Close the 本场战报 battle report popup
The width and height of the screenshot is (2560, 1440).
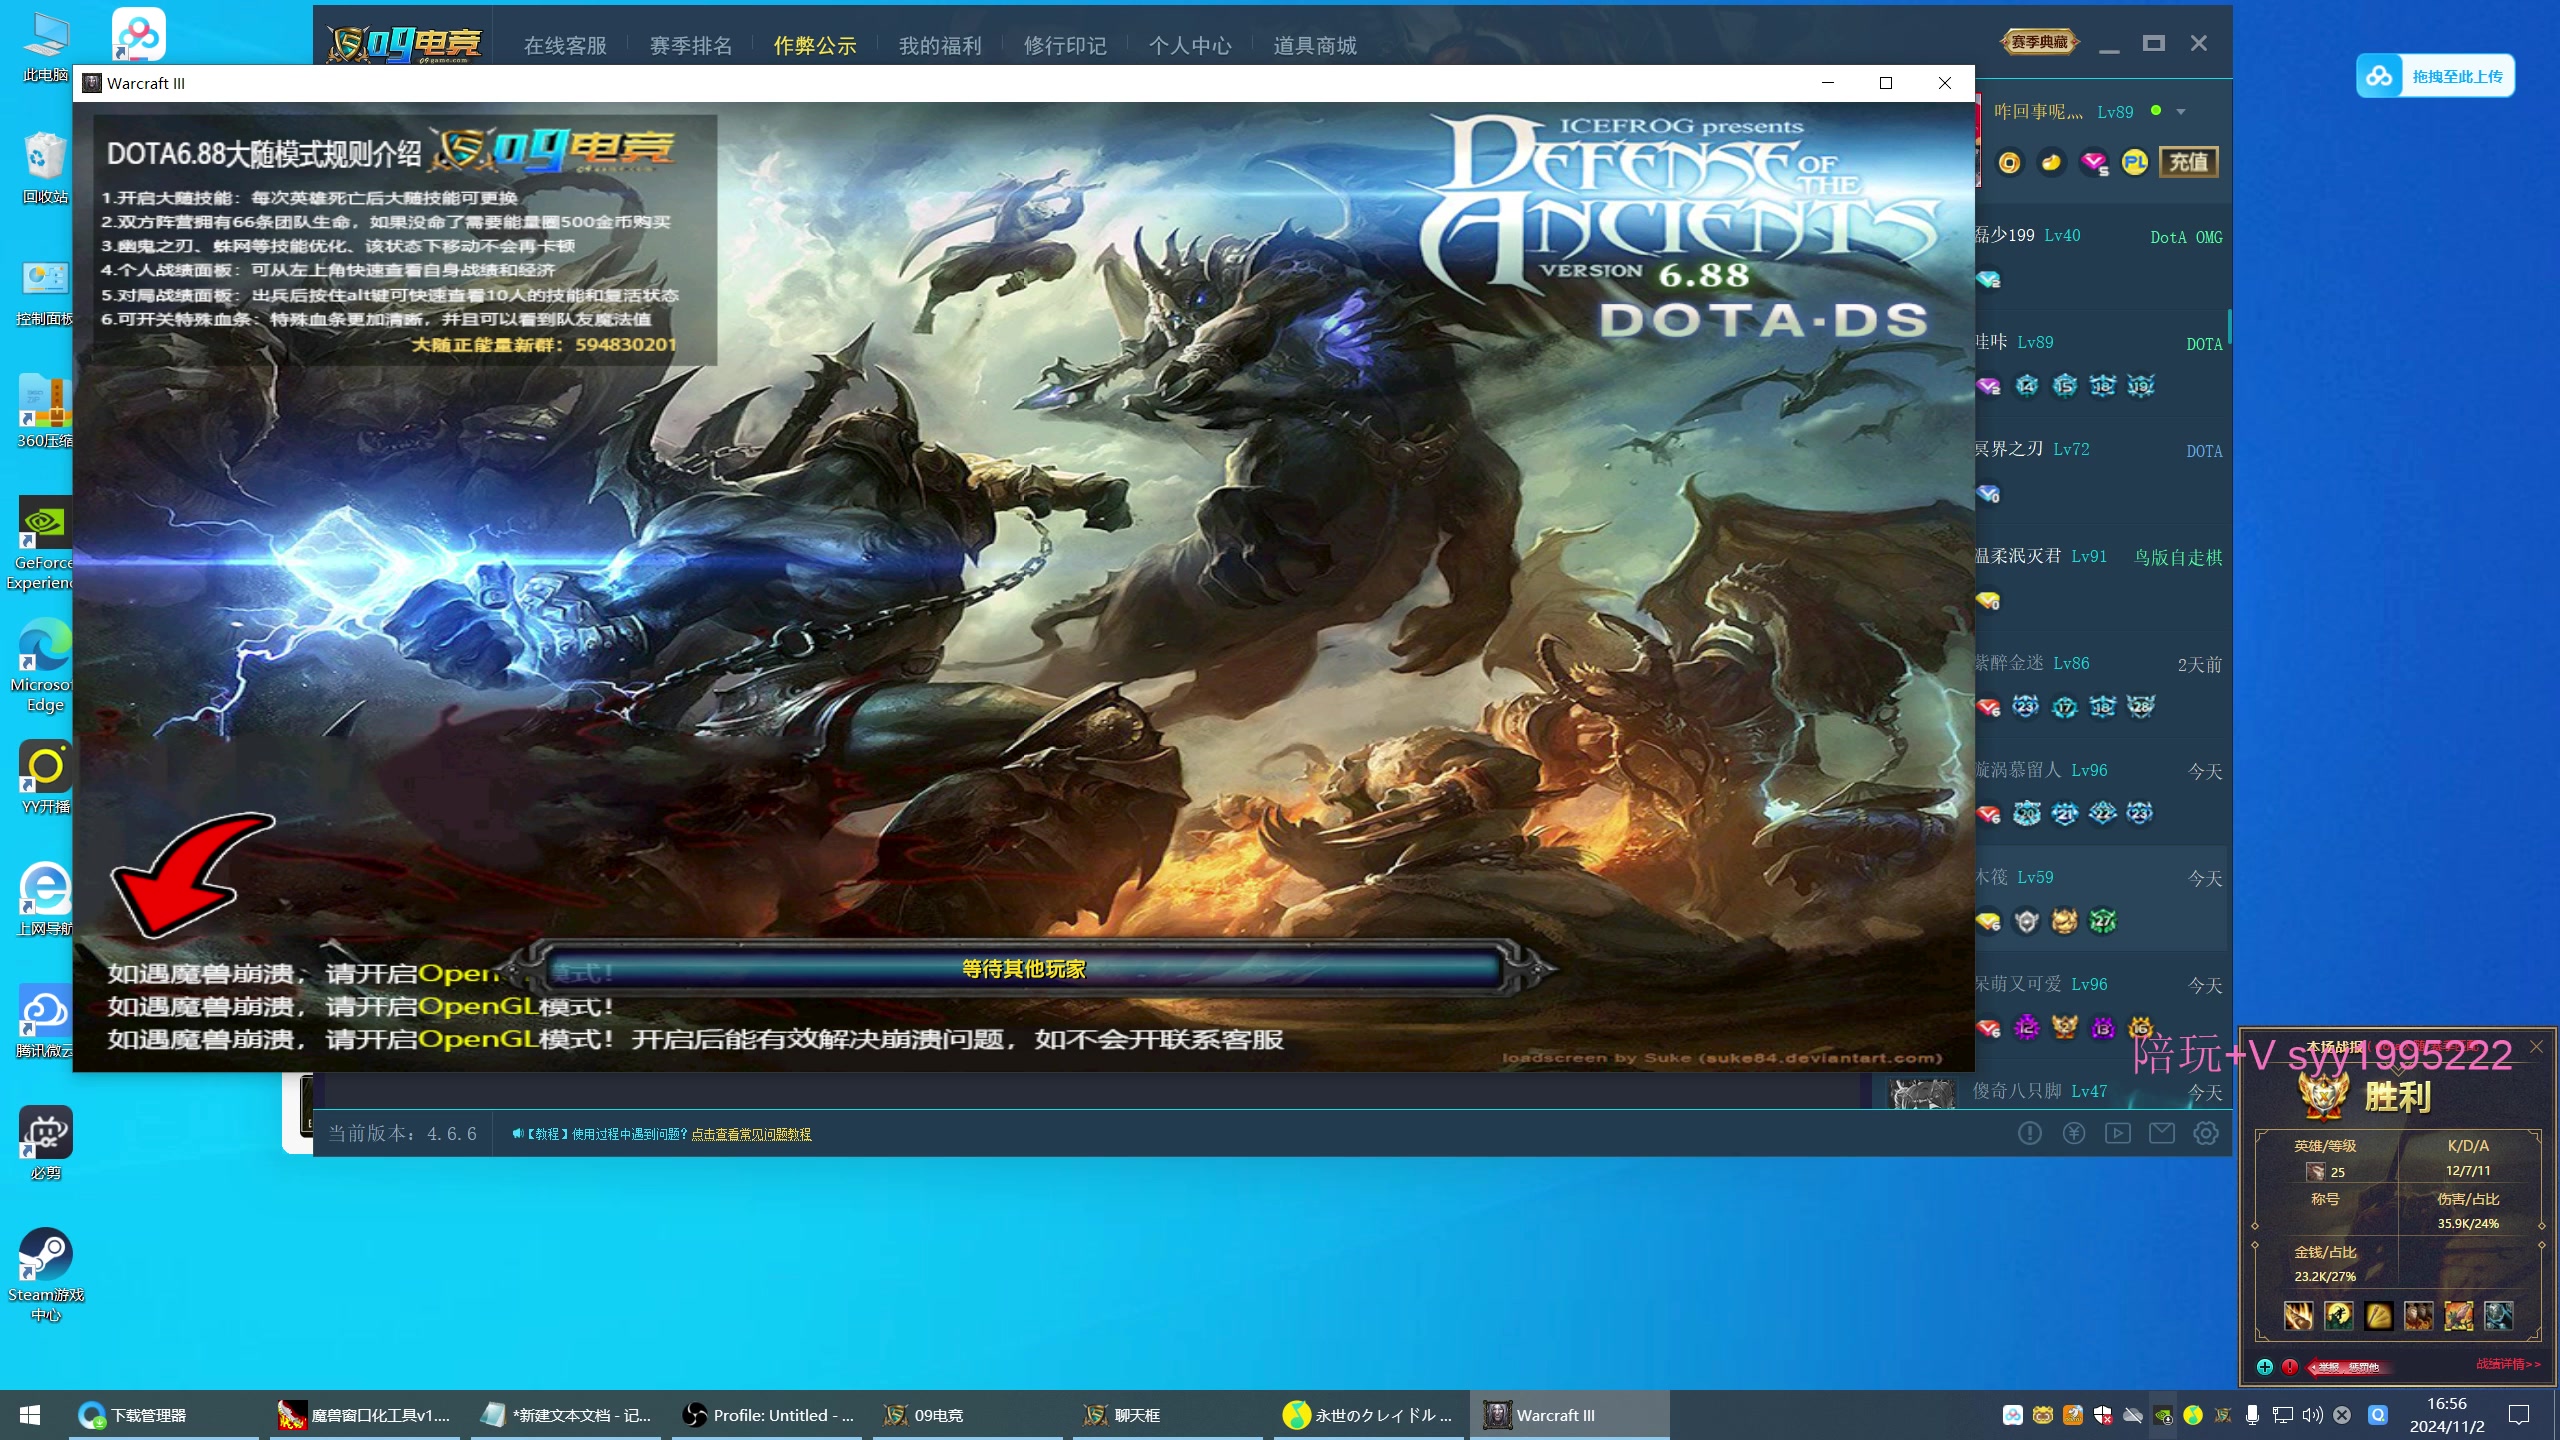(2536, 1047)
